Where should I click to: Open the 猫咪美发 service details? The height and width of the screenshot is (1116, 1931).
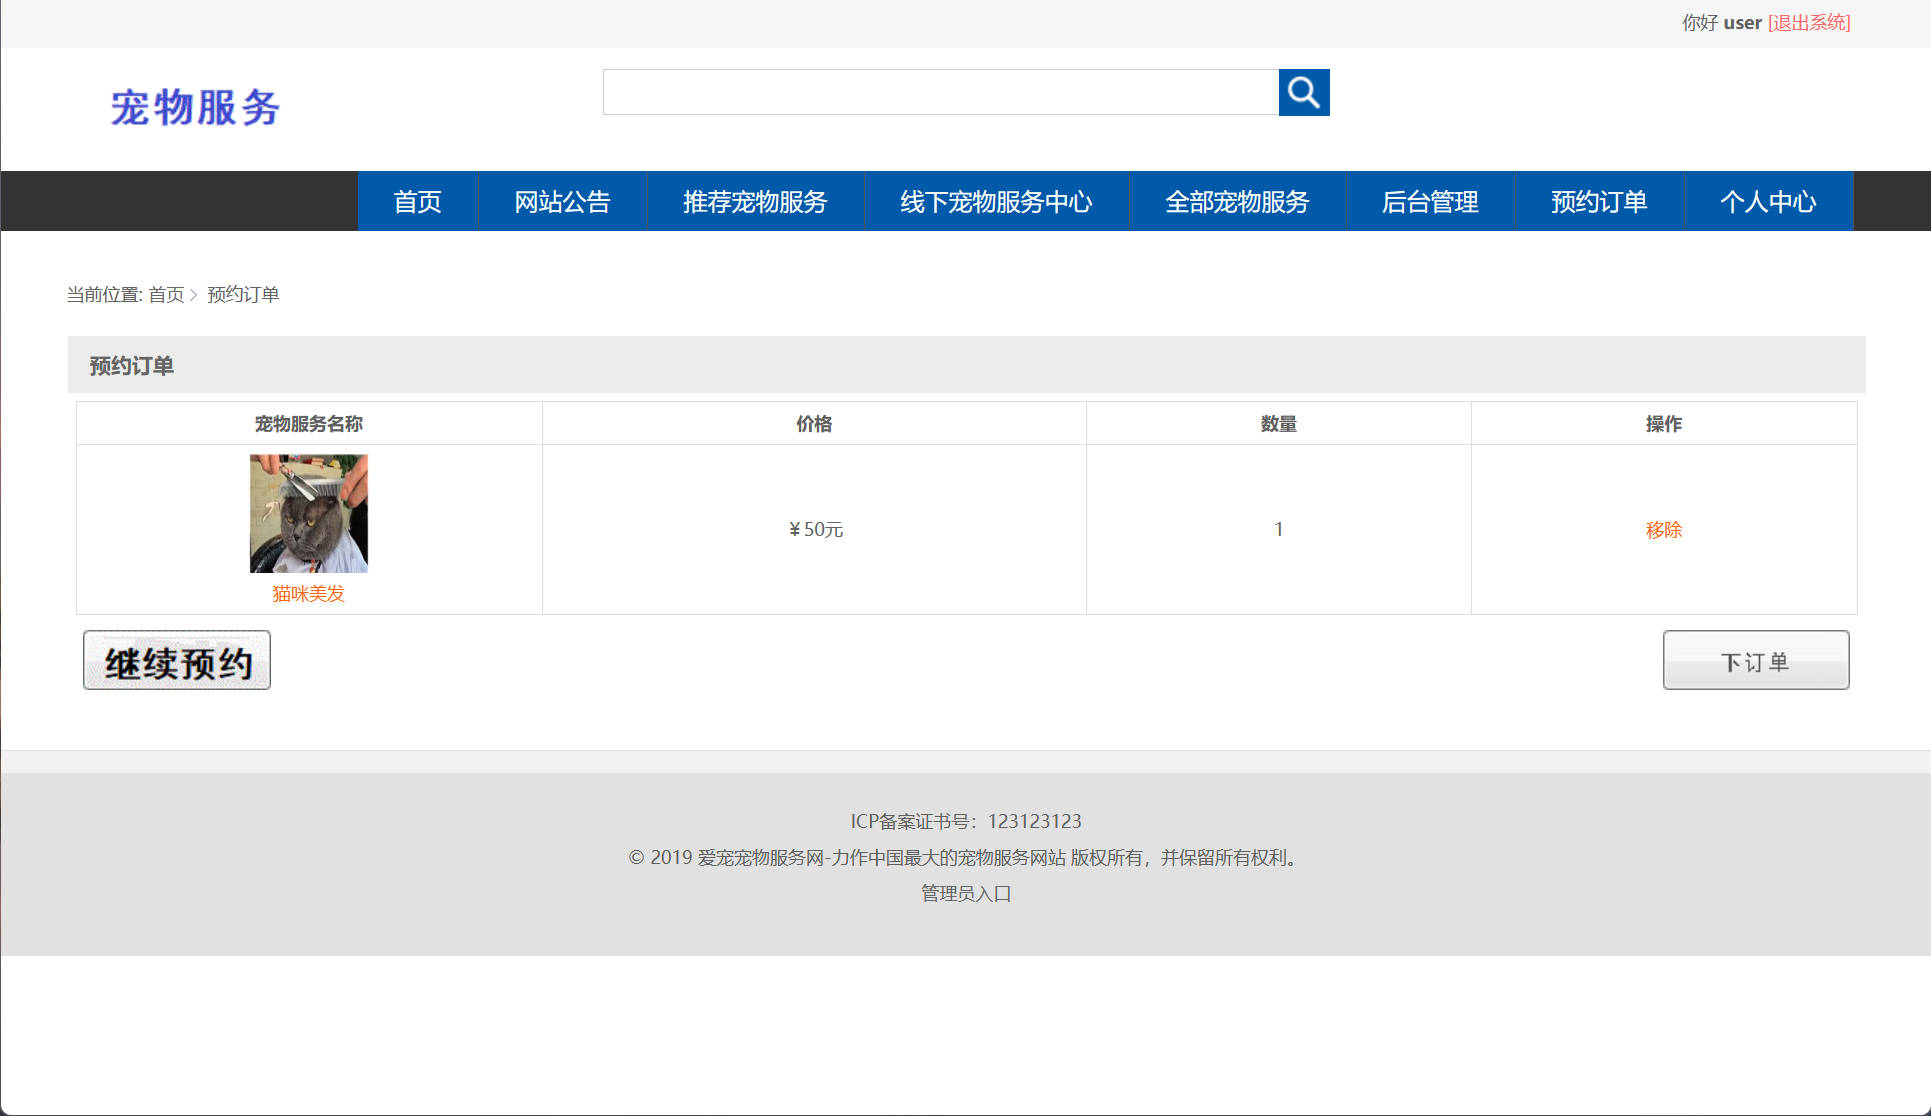(x=307, y=592)
